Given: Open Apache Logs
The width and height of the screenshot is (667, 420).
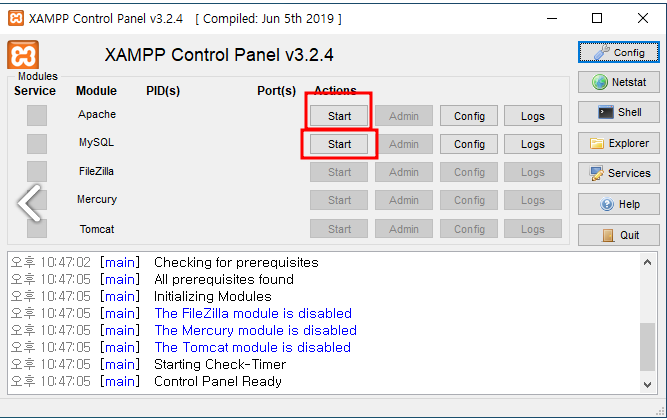Looking at the screenshot, I should point(533,116).
